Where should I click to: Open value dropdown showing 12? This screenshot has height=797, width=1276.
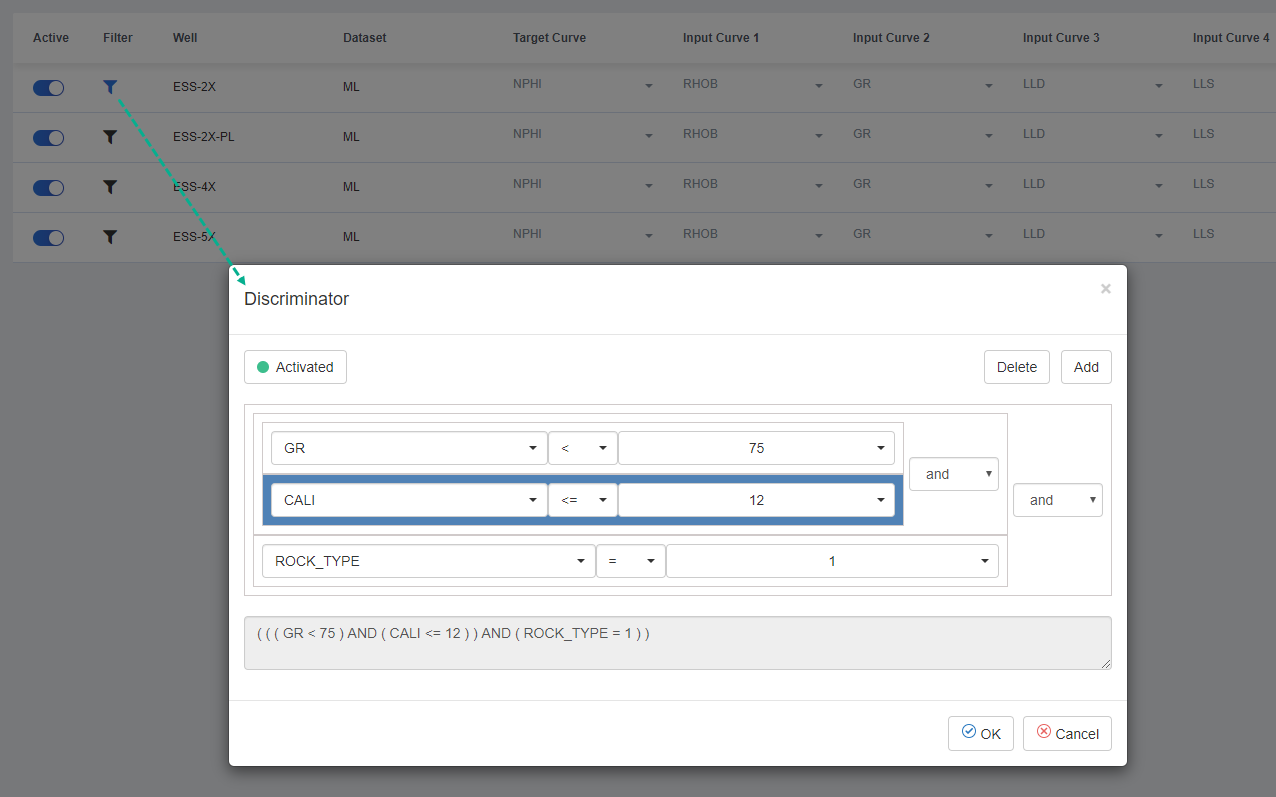click(756, 500)
